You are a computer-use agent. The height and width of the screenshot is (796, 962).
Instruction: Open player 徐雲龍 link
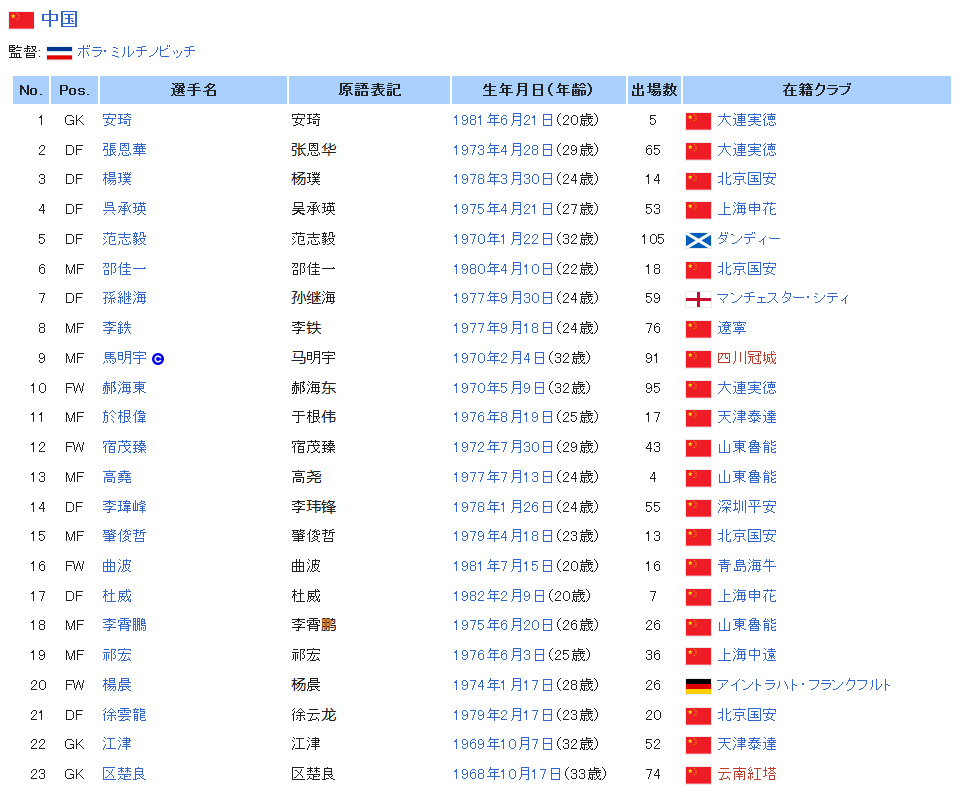click(124, 715)
